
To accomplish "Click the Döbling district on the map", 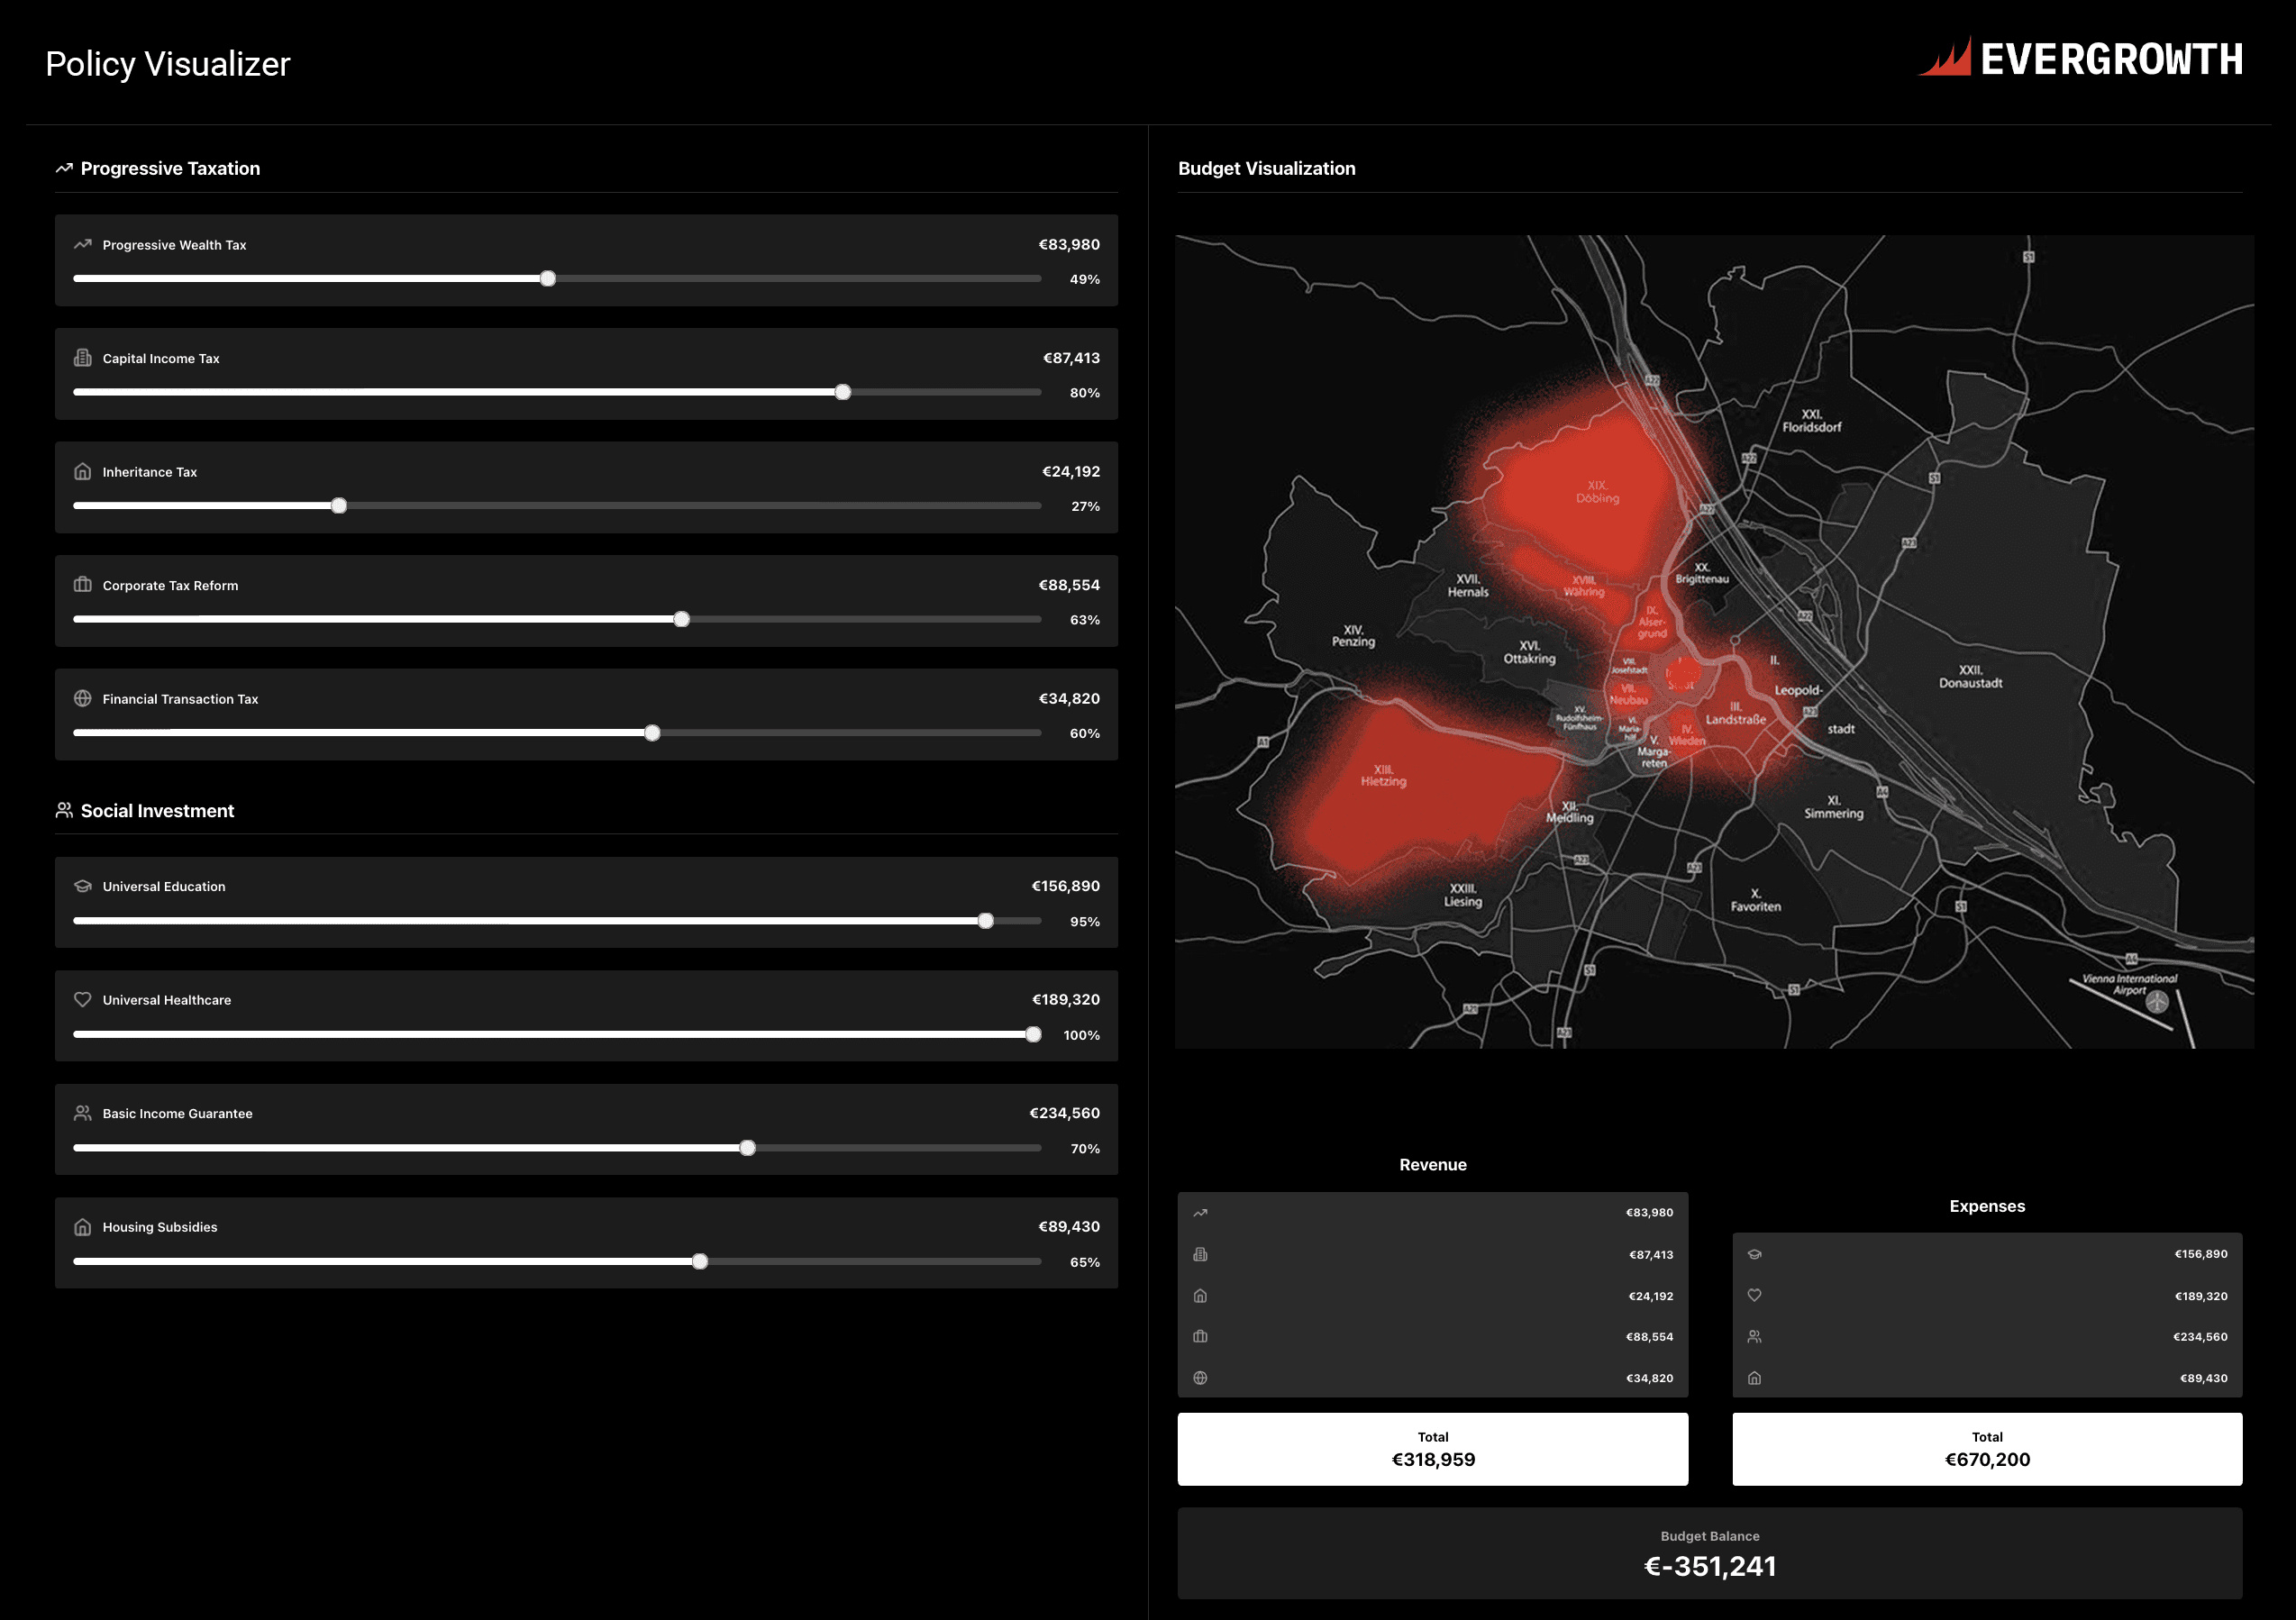I will [1597, 492].
